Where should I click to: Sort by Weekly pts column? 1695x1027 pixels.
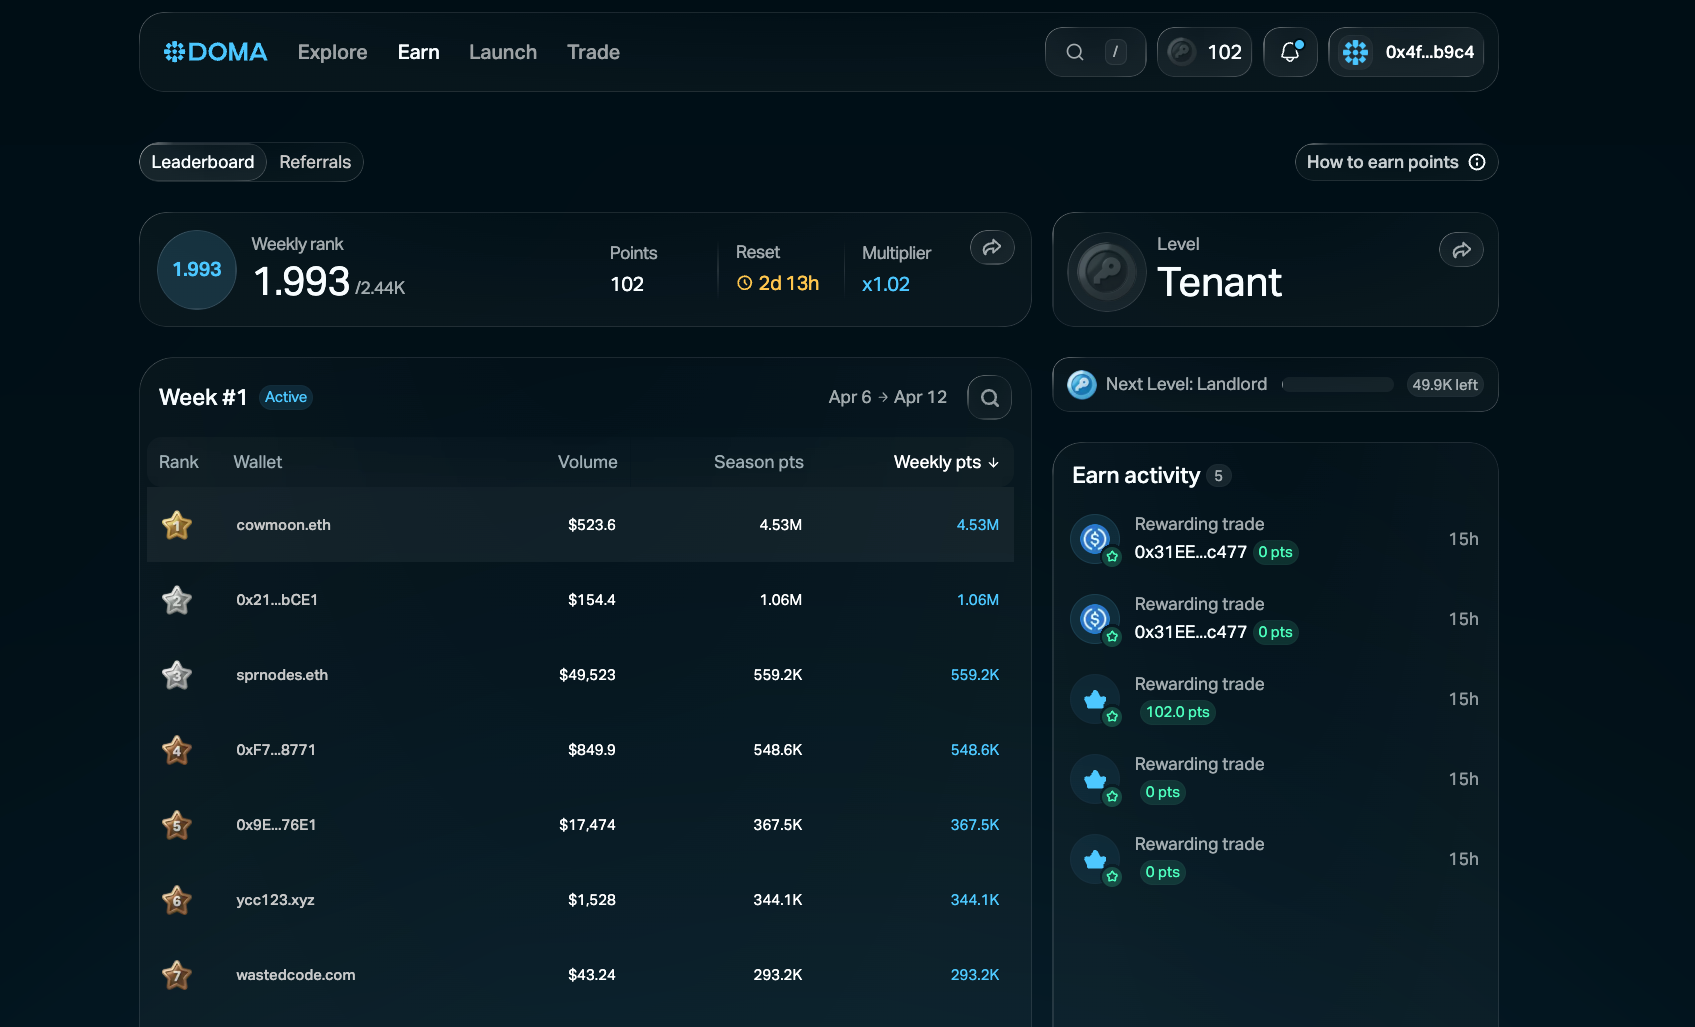[x=945, y=462]
